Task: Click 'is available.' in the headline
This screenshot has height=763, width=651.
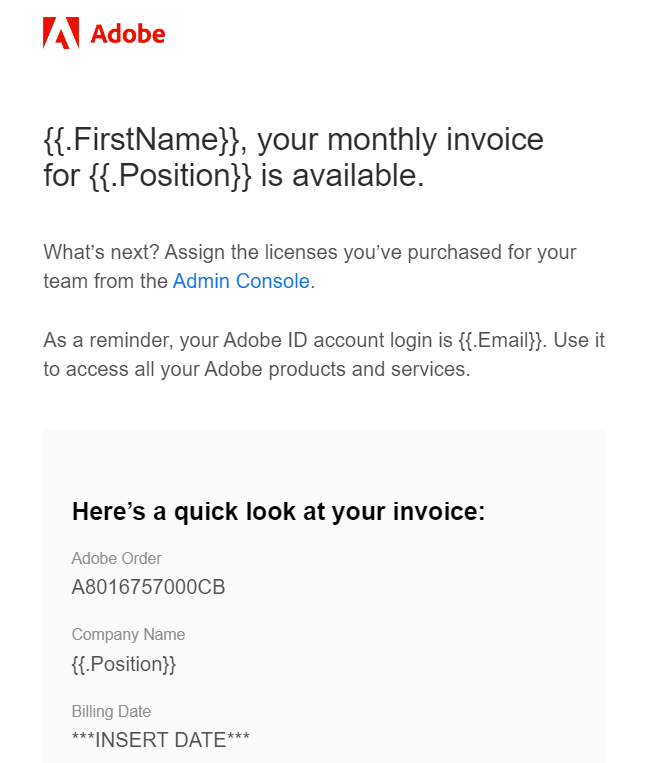Action: pyautogui.click(x=343, y=176)
